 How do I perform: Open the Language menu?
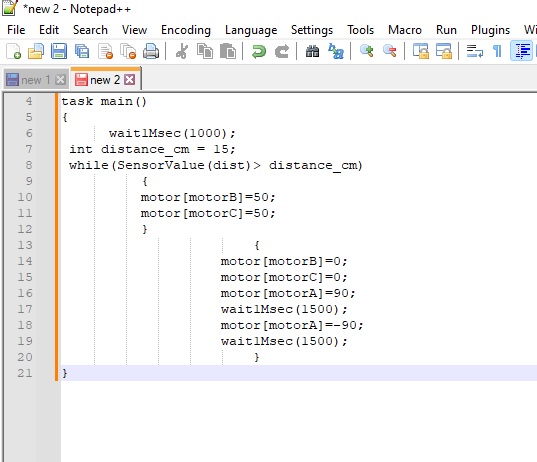tap(251, 30)
